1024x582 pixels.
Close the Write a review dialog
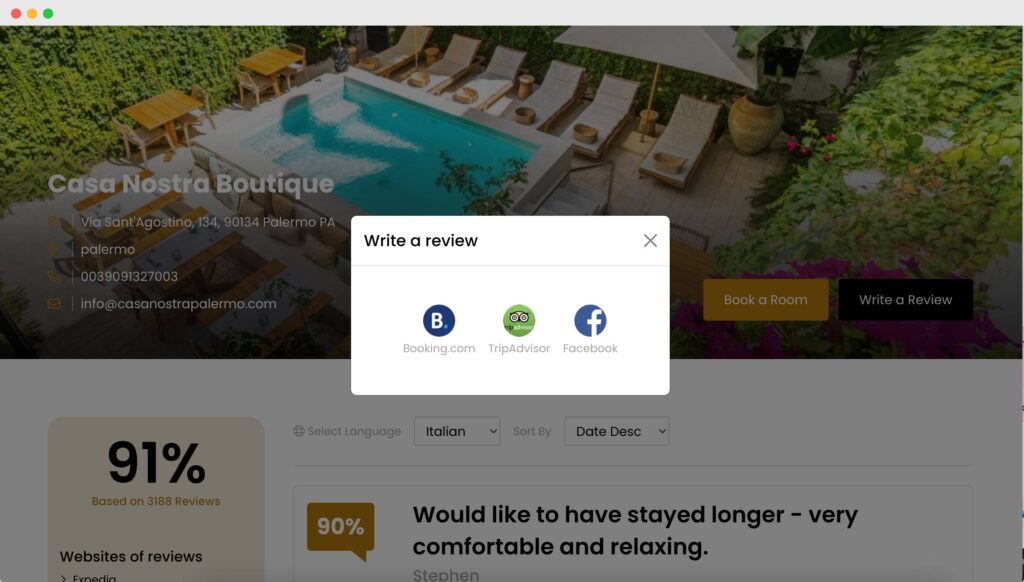click(x=650, y=240)
